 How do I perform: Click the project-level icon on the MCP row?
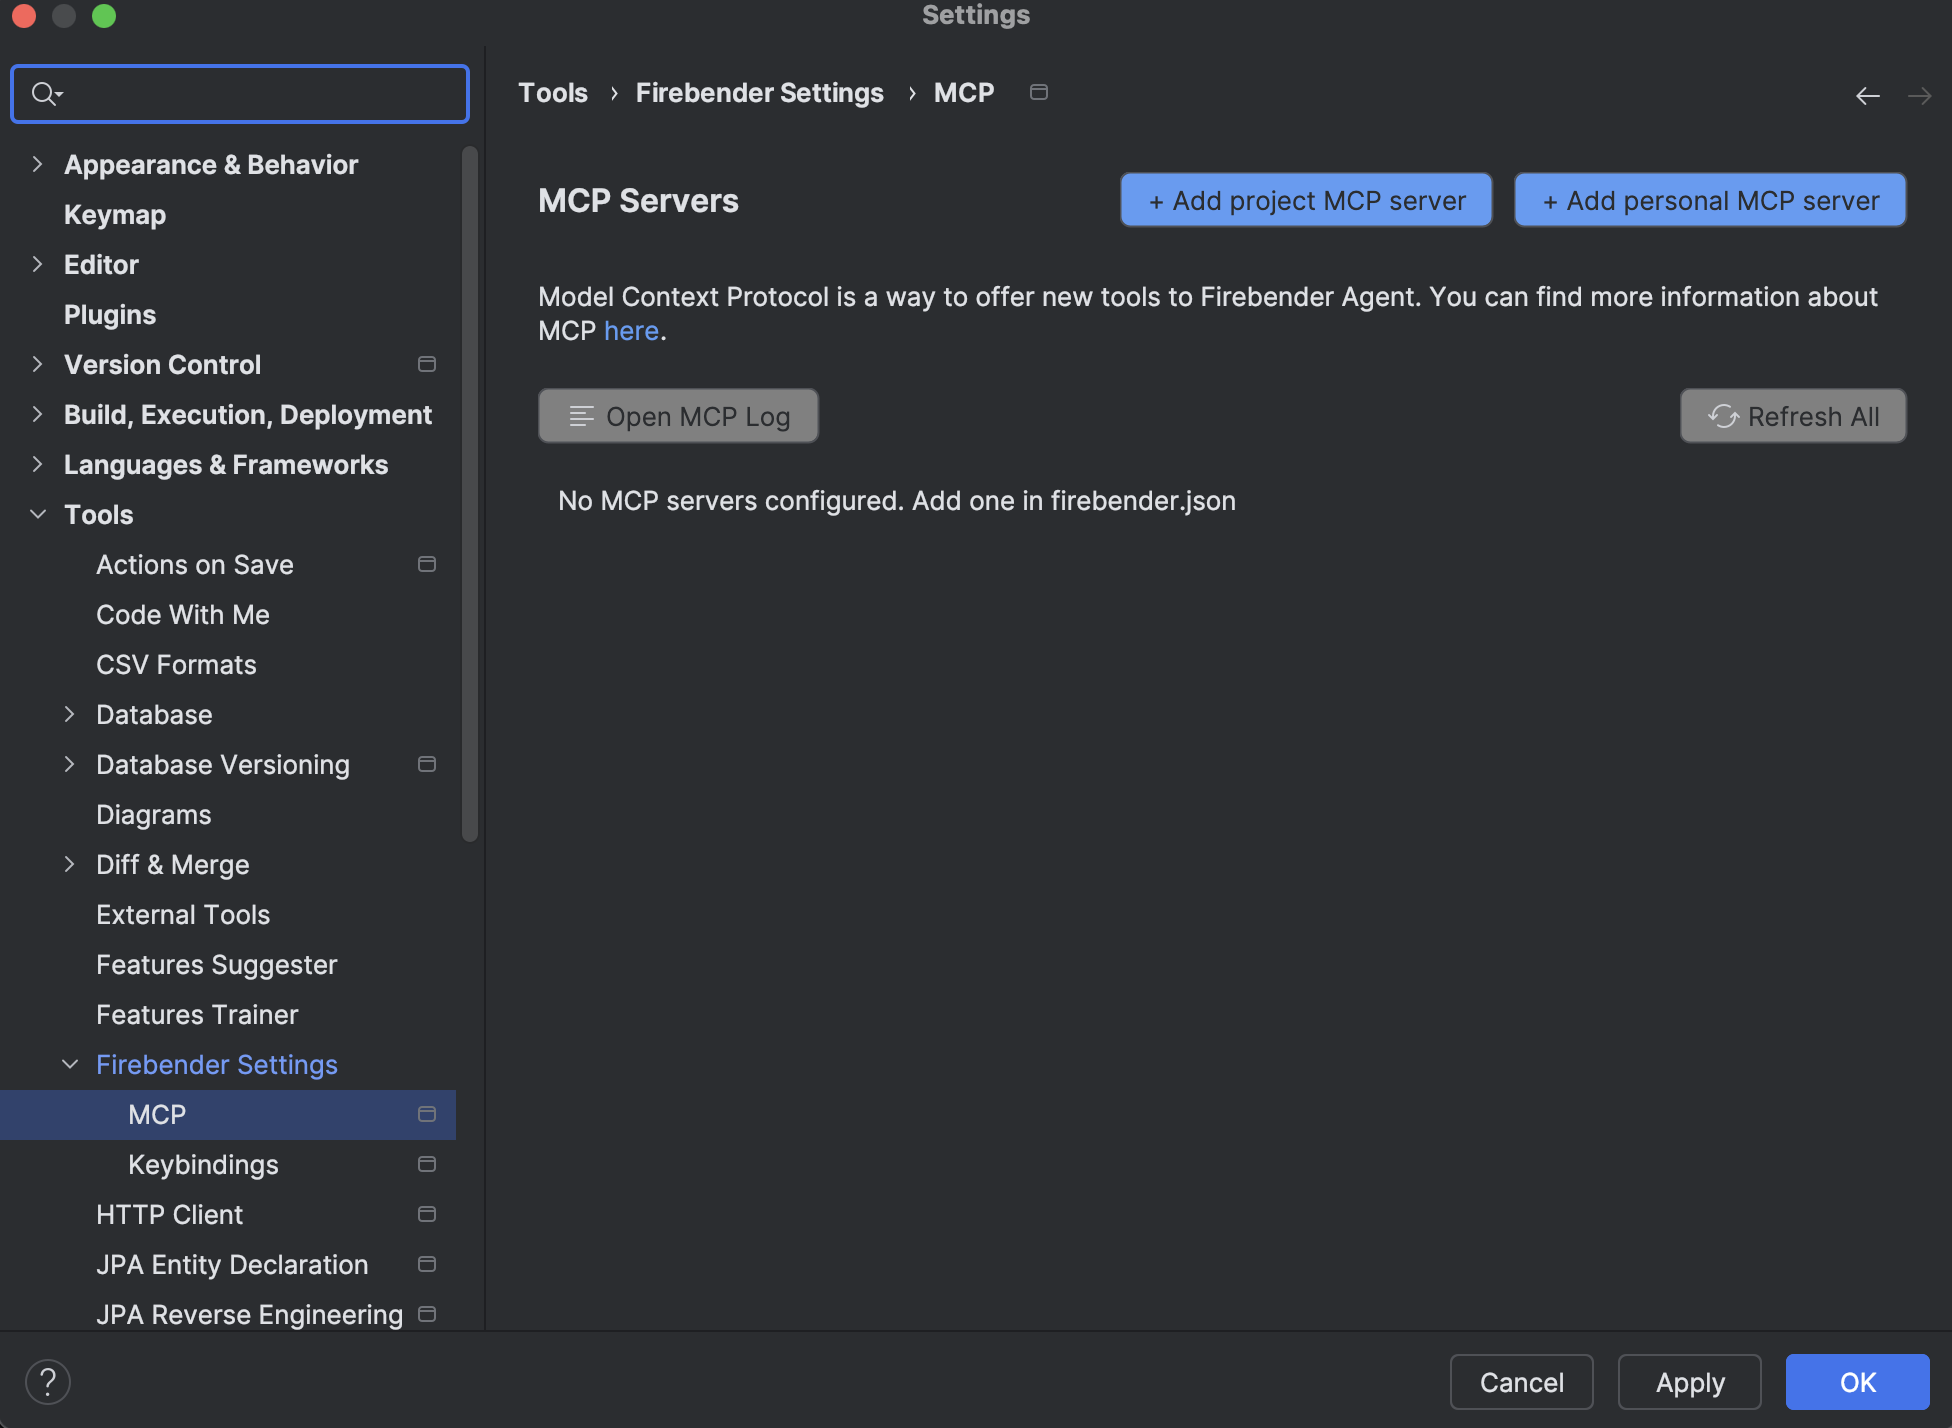pyautogui.click(x=427, y=1114)
